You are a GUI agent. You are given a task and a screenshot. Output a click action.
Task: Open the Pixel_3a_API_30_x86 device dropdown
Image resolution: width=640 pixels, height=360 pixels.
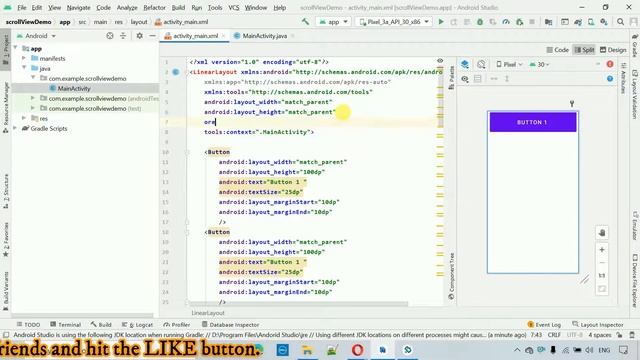click(x=394, y=22)
